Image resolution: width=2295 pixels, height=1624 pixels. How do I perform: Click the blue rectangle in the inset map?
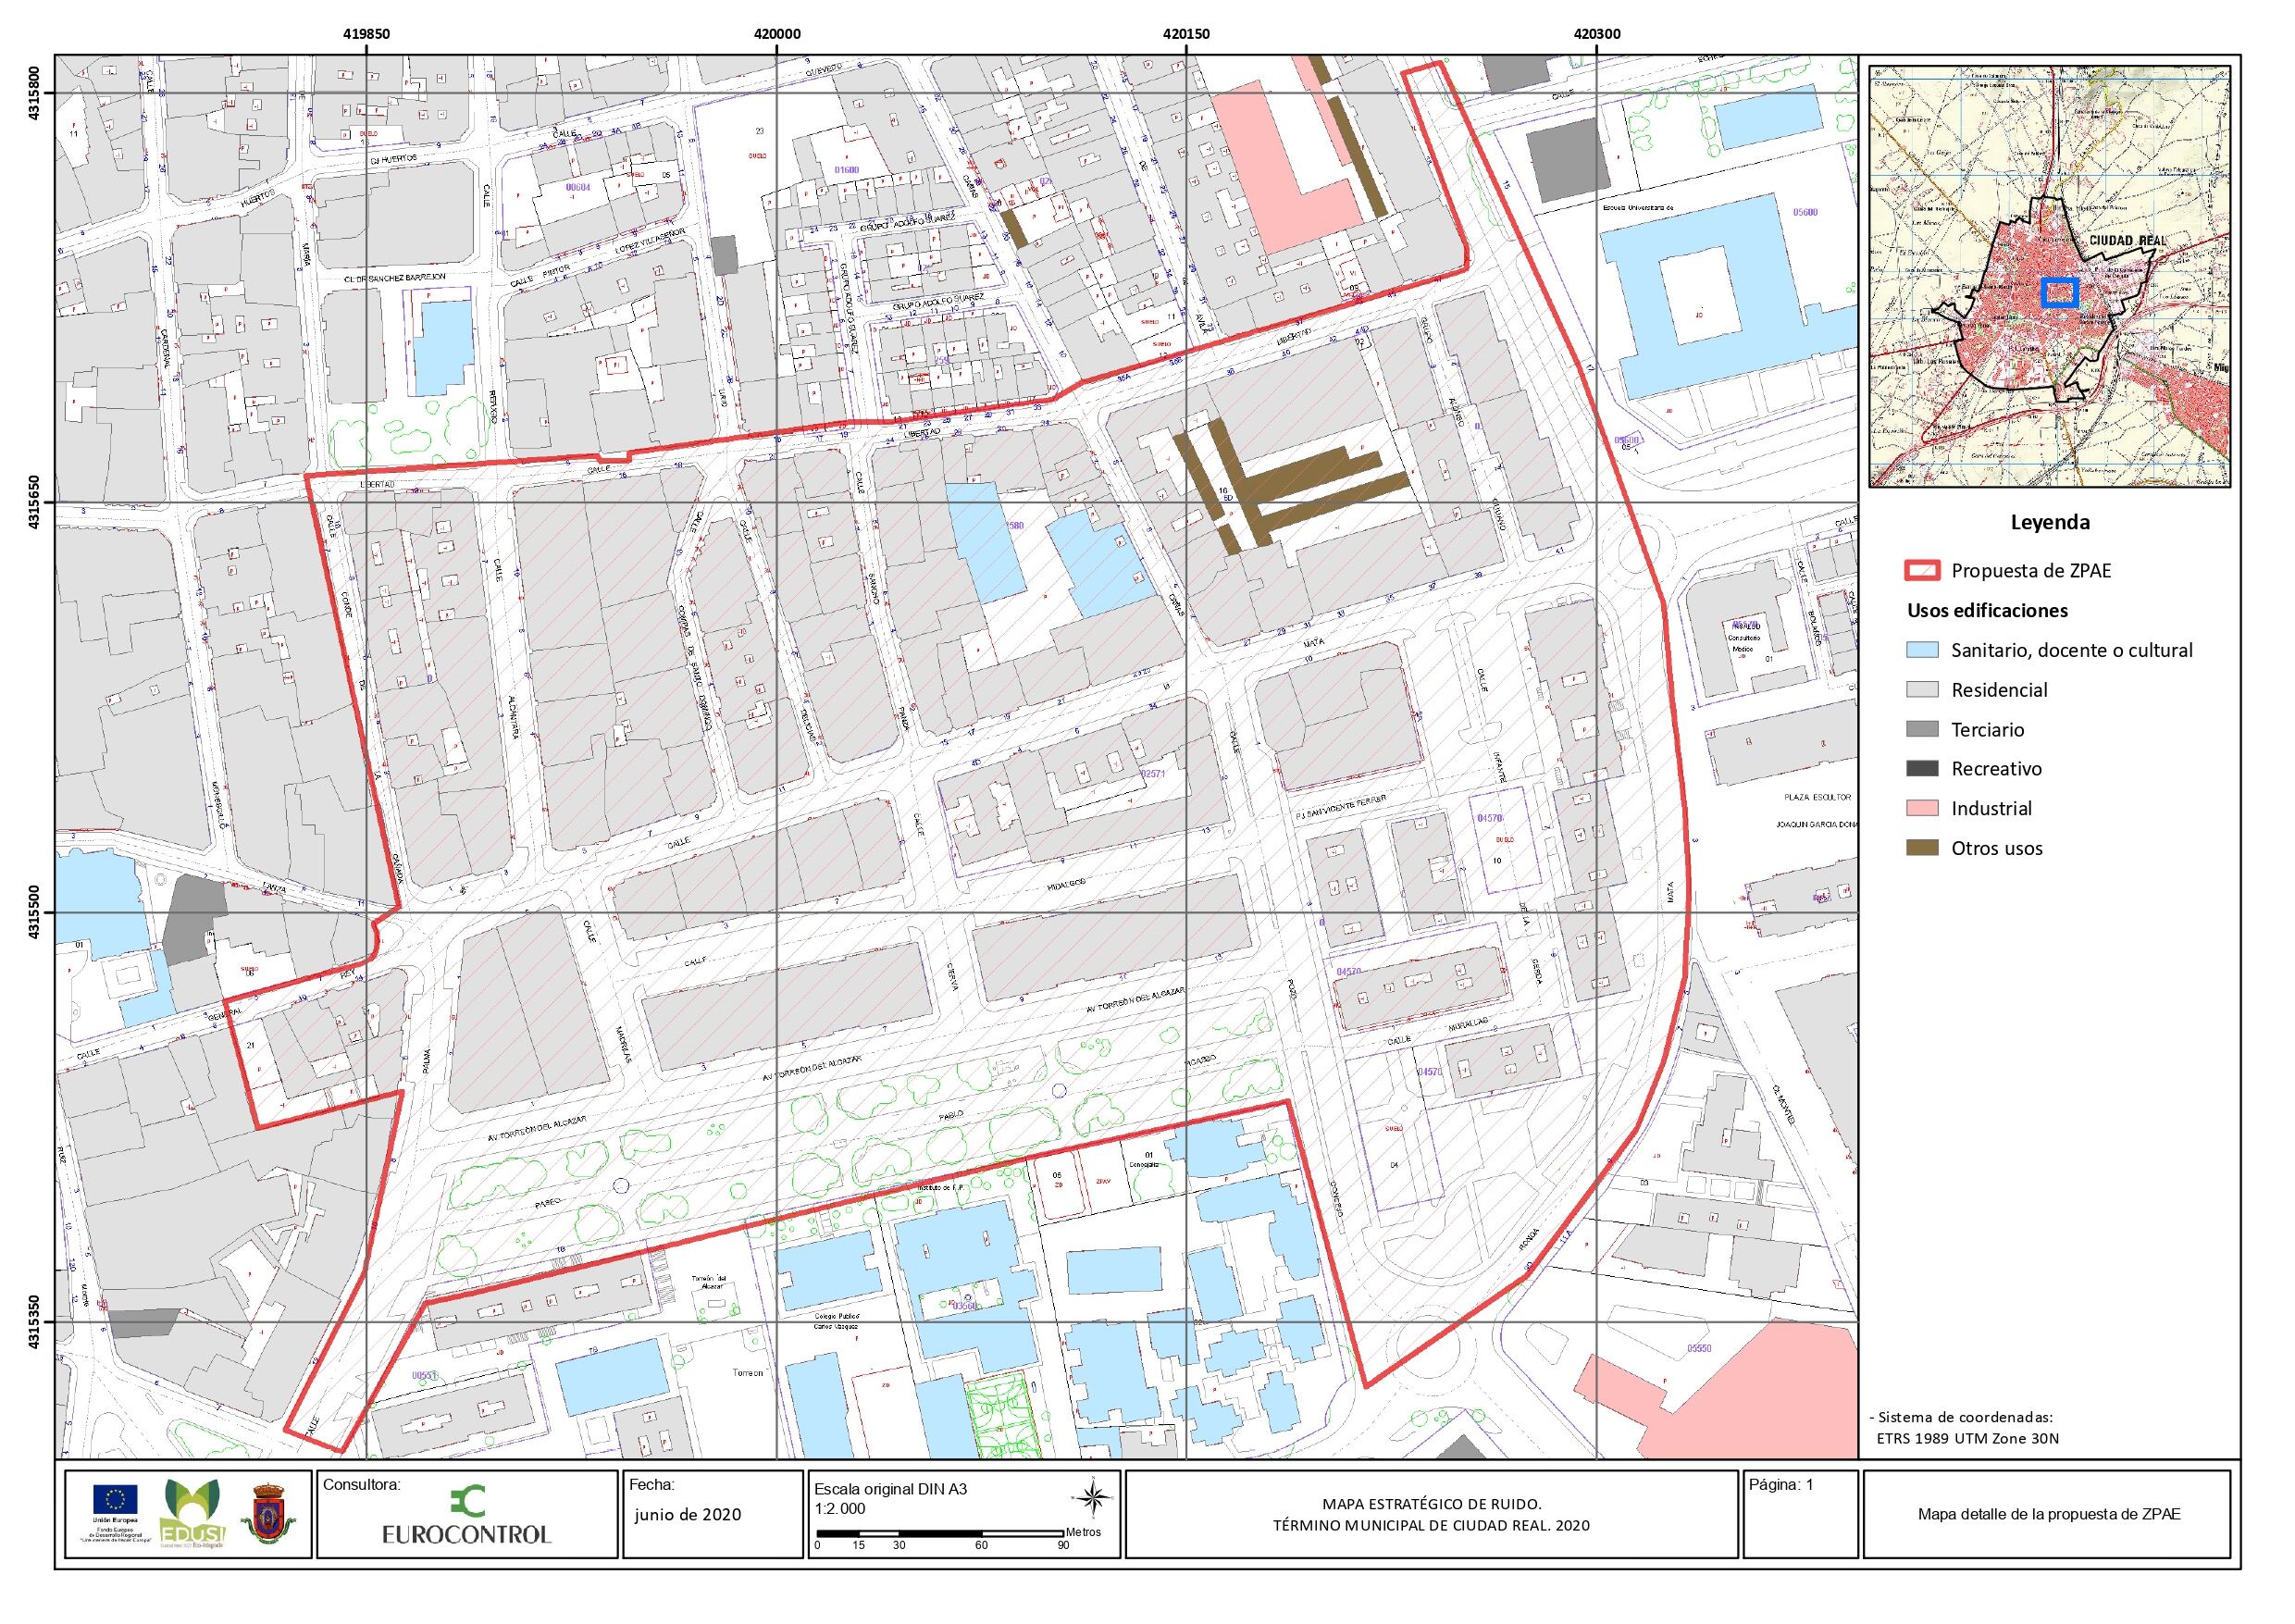[2059, 292]
